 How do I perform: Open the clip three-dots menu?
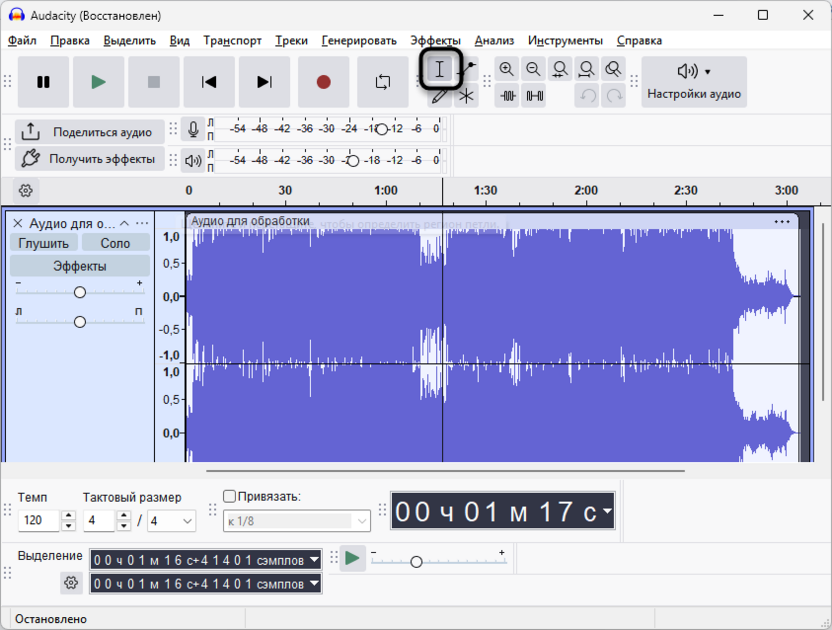tap(782, 222)
